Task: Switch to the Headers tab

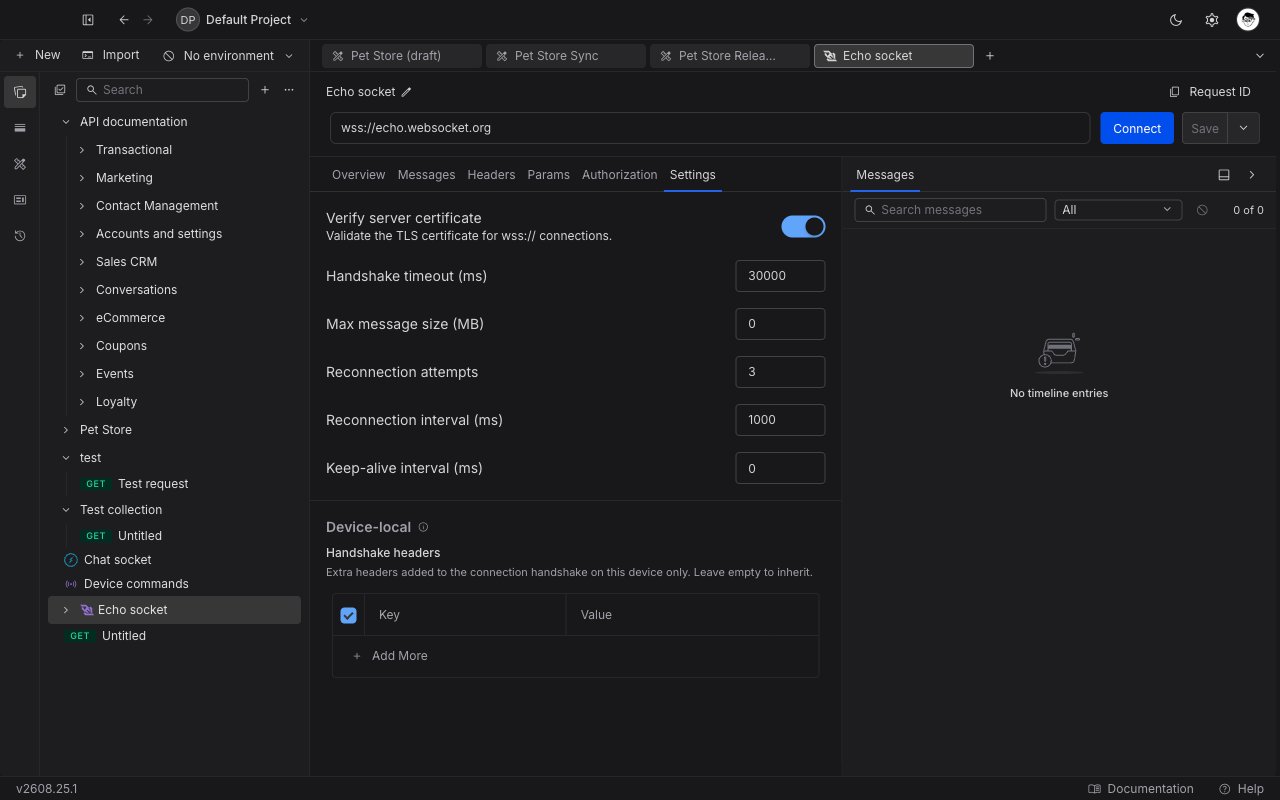Action: coord(491,175)
